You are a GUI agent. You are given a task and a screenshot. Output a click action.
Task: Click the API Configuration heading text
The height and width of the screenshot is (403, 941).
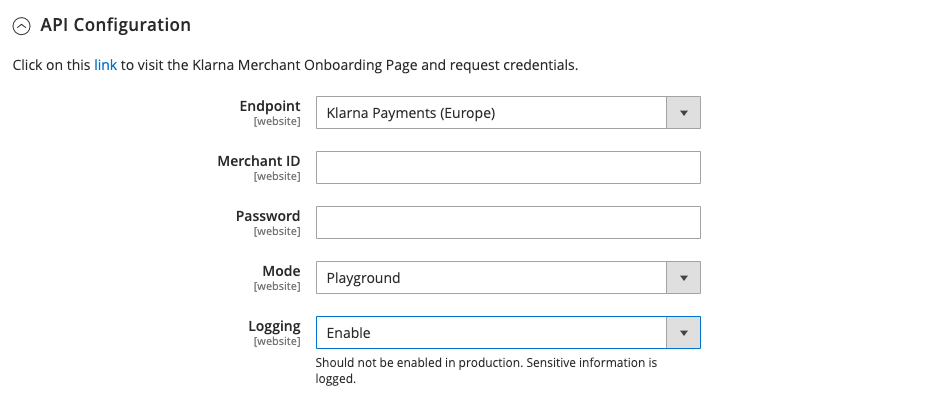pyautogui.click(x=115, y=25)
